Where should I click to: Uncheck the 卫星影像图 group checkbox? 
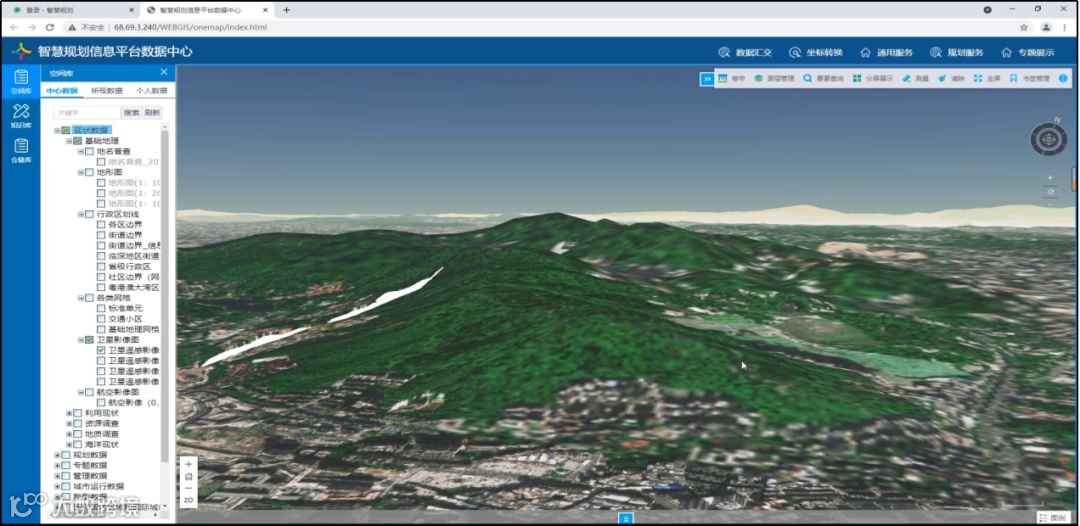pos(90,339)
